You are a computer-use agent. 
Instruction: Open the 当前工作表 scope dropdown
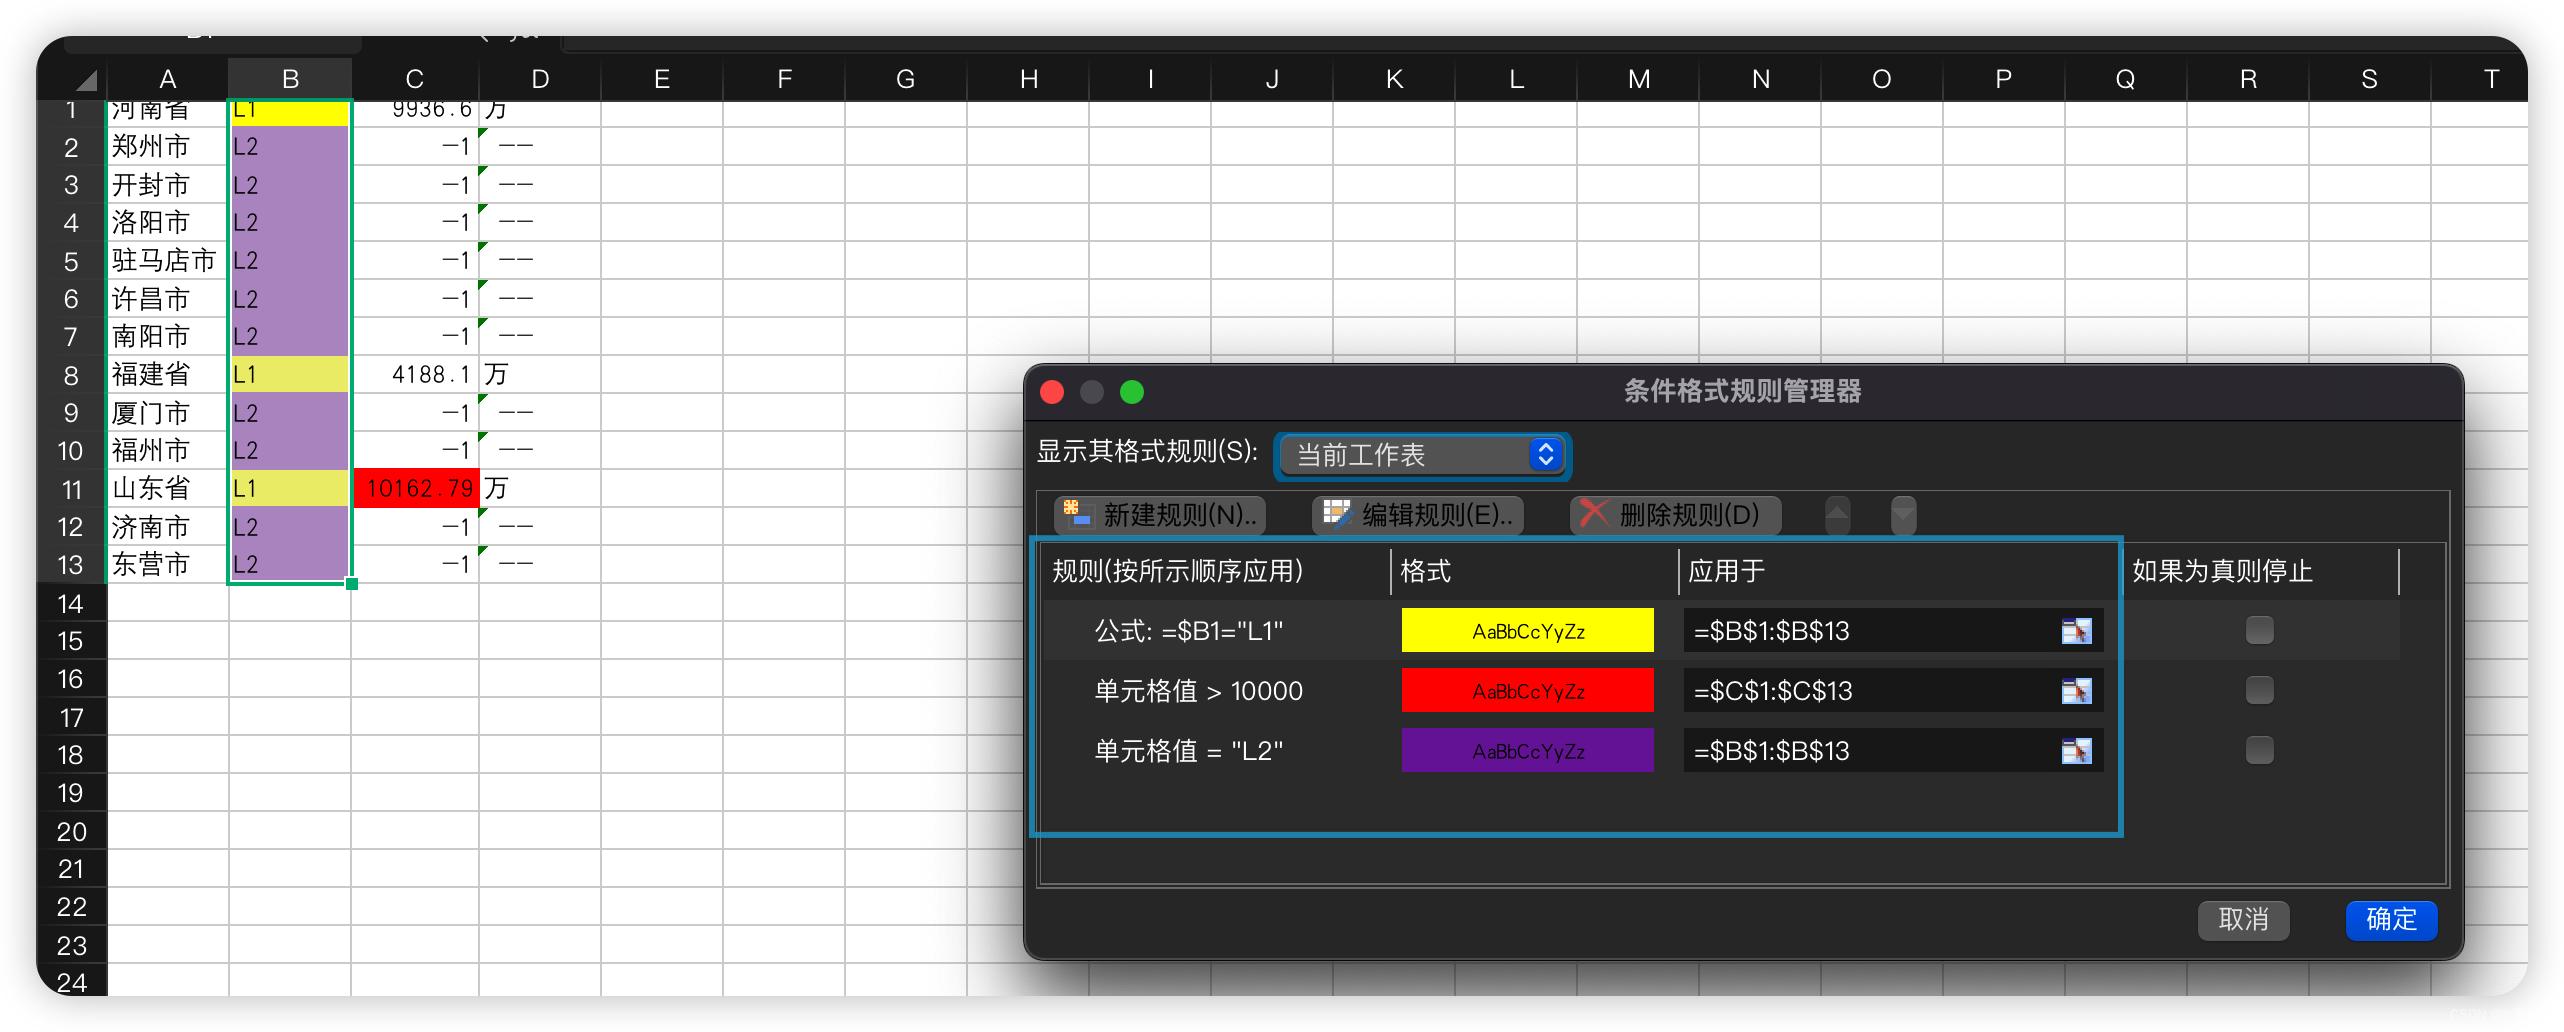[1423, 455]
